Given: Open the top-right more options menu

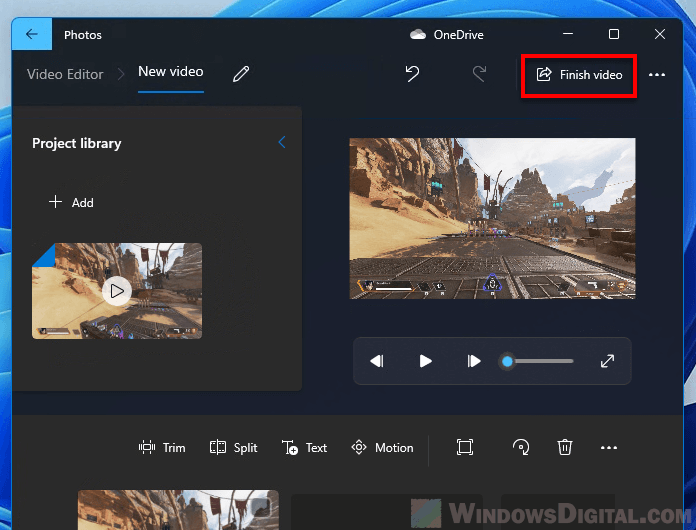Looking at the screenshot, I should tap(656, 75).
